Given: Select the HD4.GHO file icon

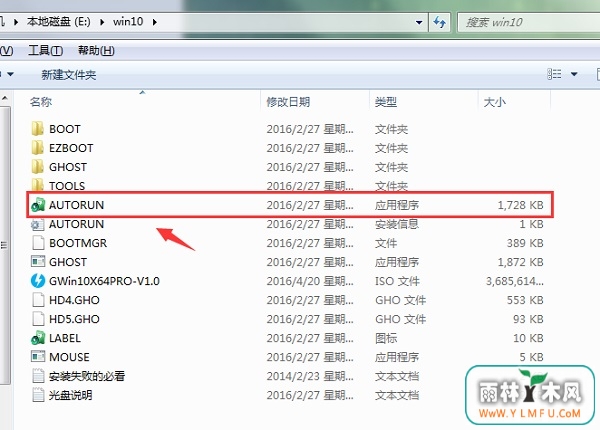Looking at the screenshot, I should [x=38, y=300].
